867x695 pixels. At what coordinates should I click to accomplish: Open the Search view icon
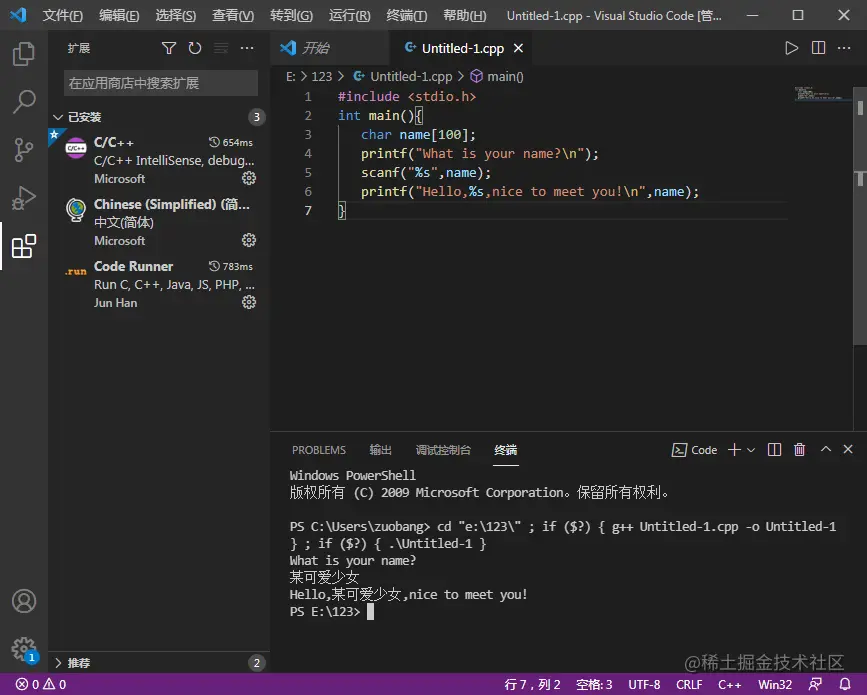click(x=24, y=102)
